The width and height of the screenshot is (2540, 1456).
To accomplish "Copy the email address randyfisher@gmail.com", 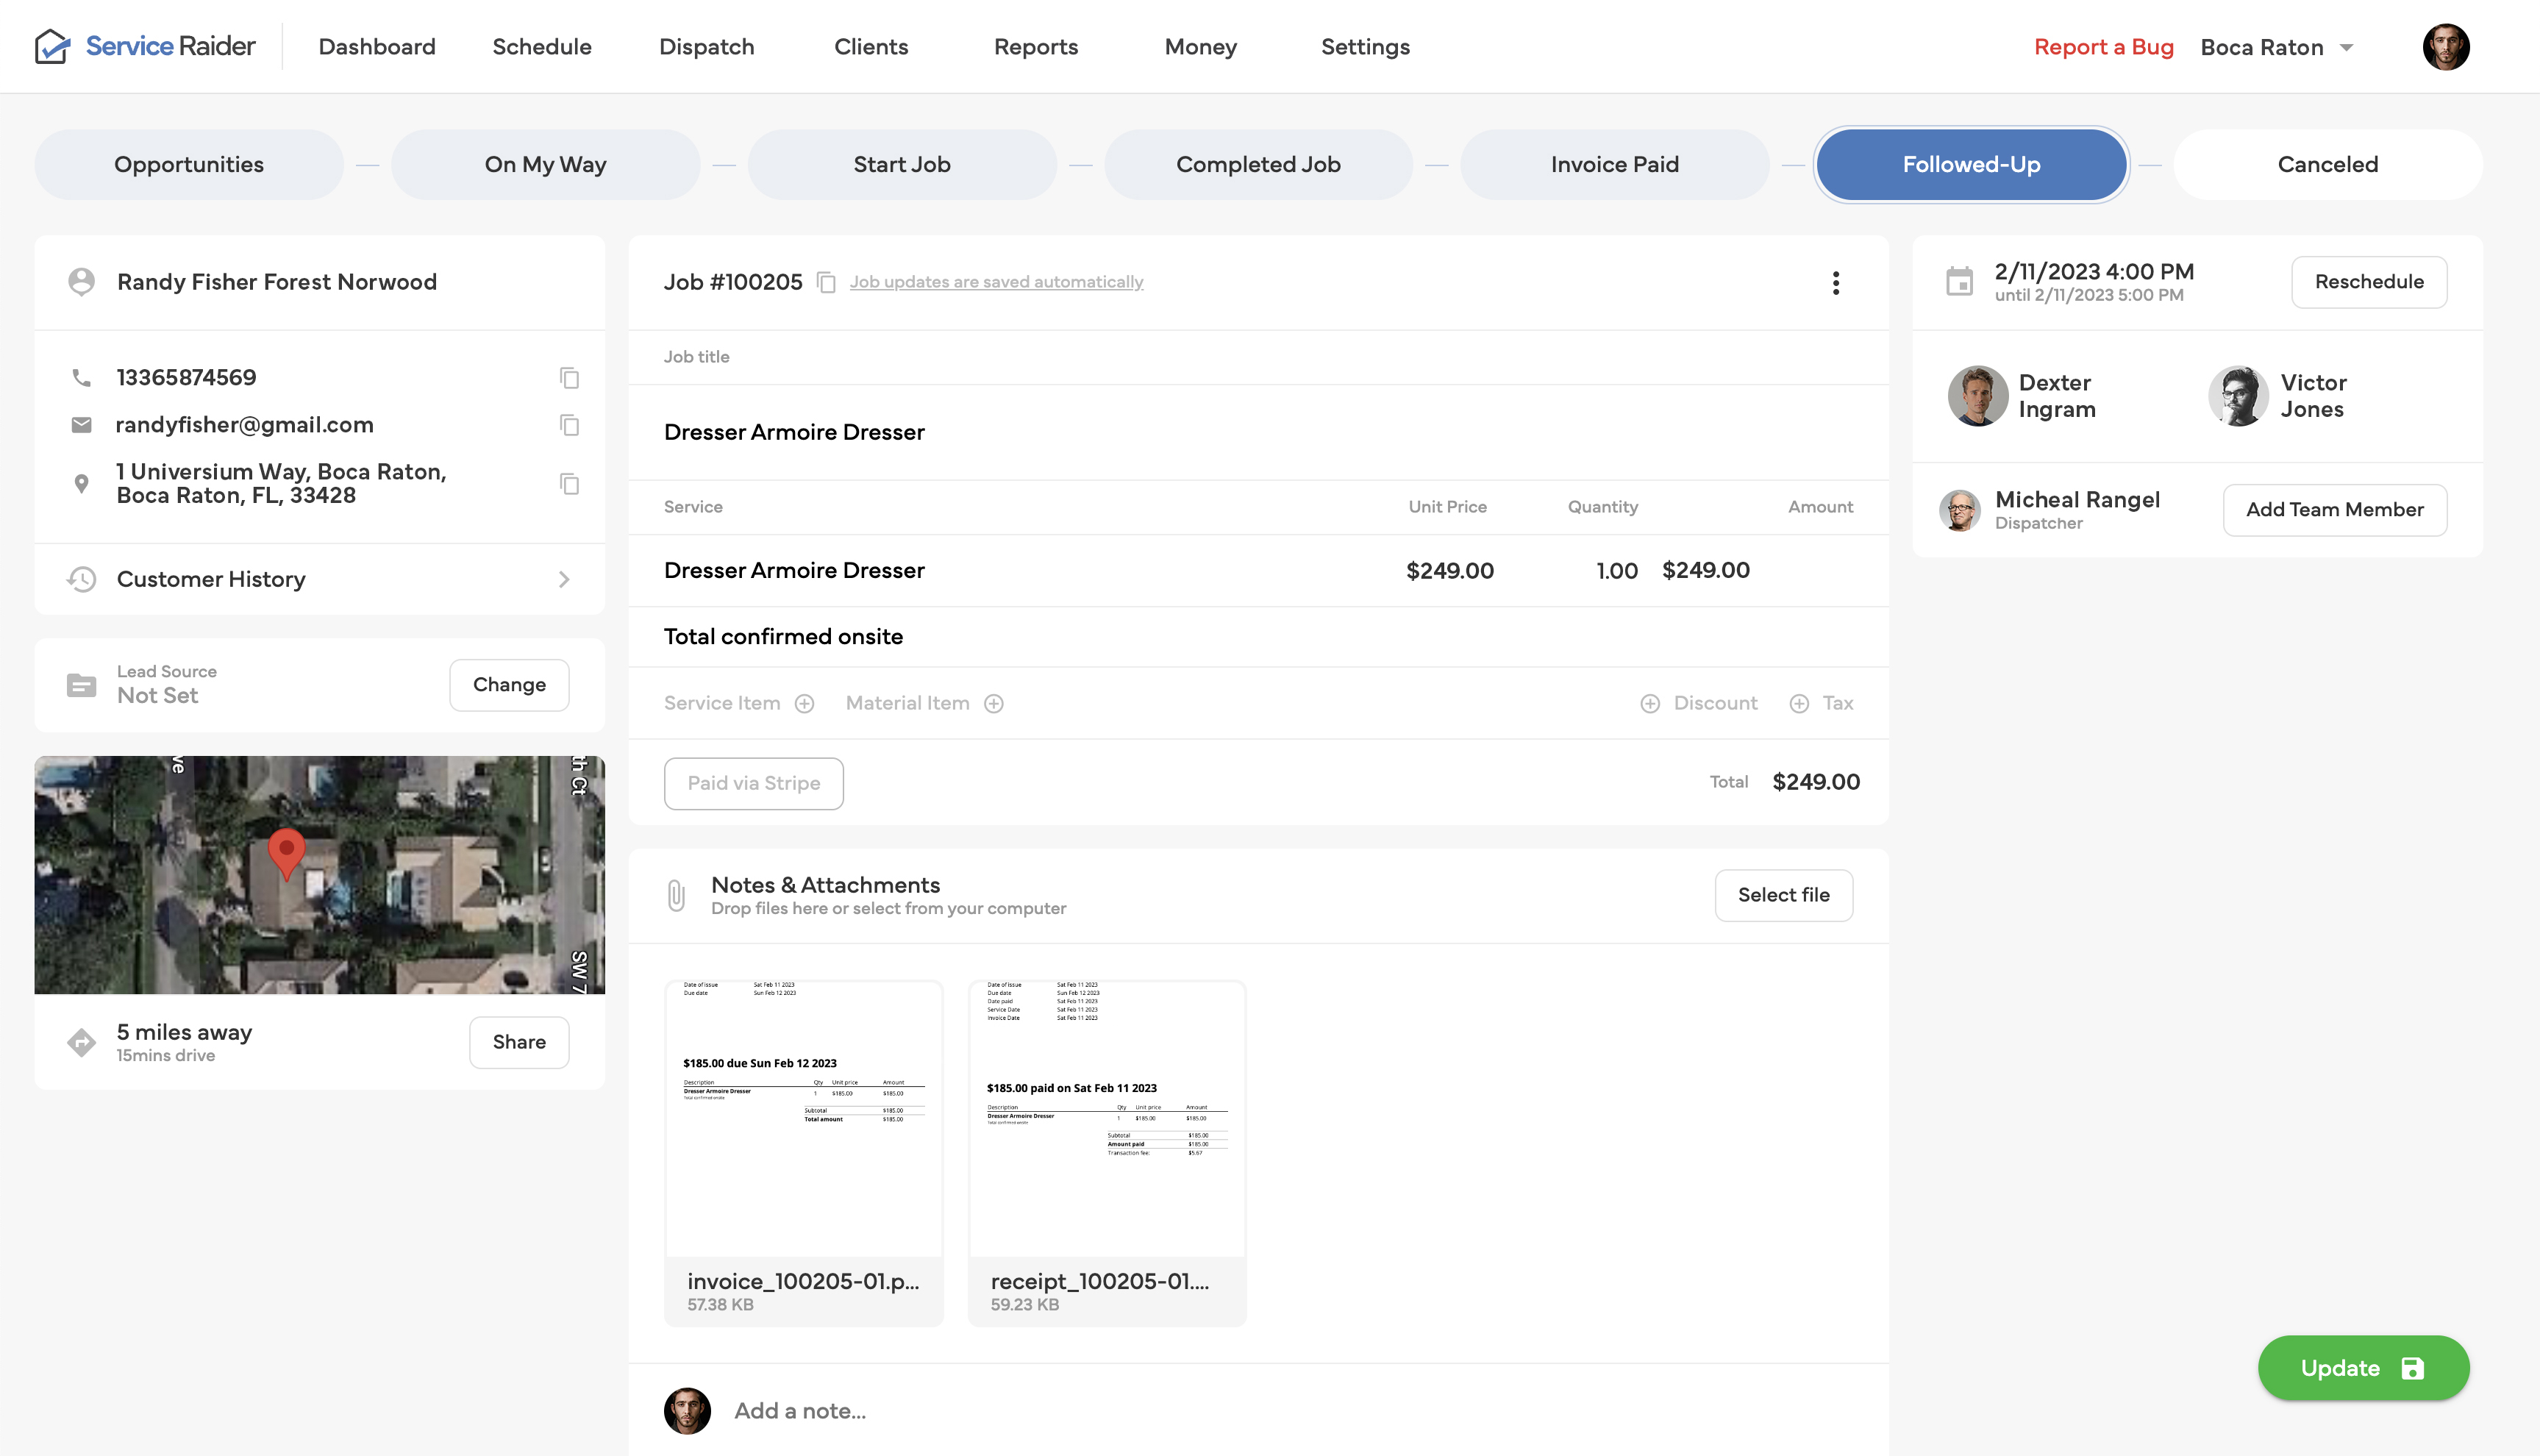I will coord(569,426).
